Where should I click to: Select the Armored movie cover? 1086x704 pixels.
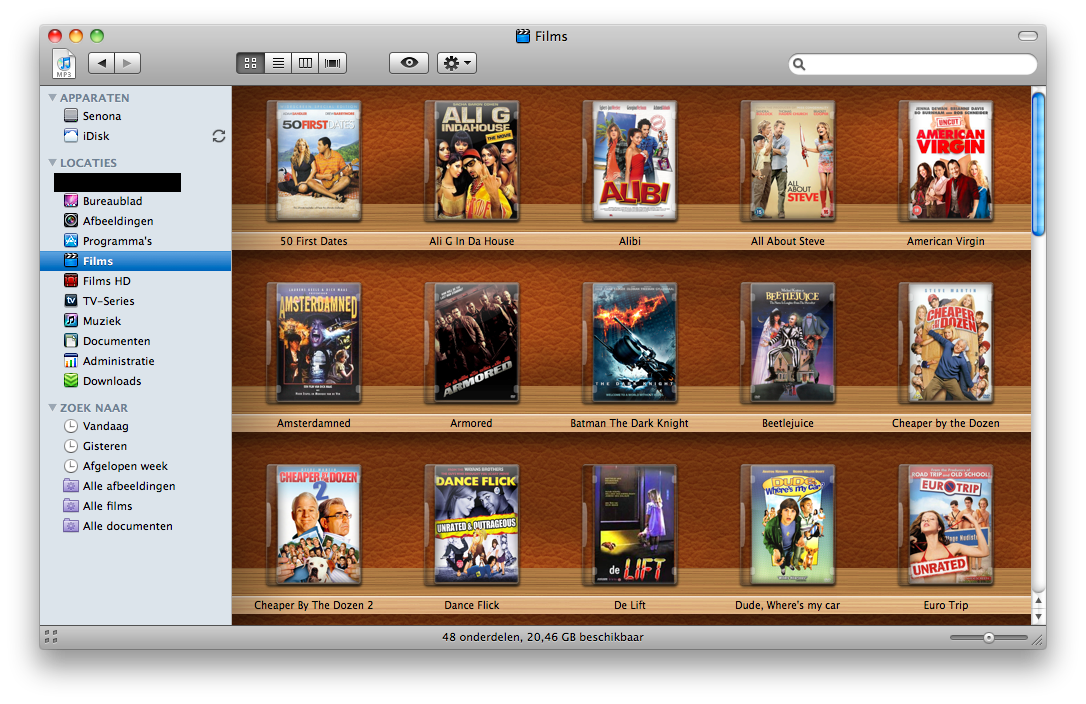[472, 343]
